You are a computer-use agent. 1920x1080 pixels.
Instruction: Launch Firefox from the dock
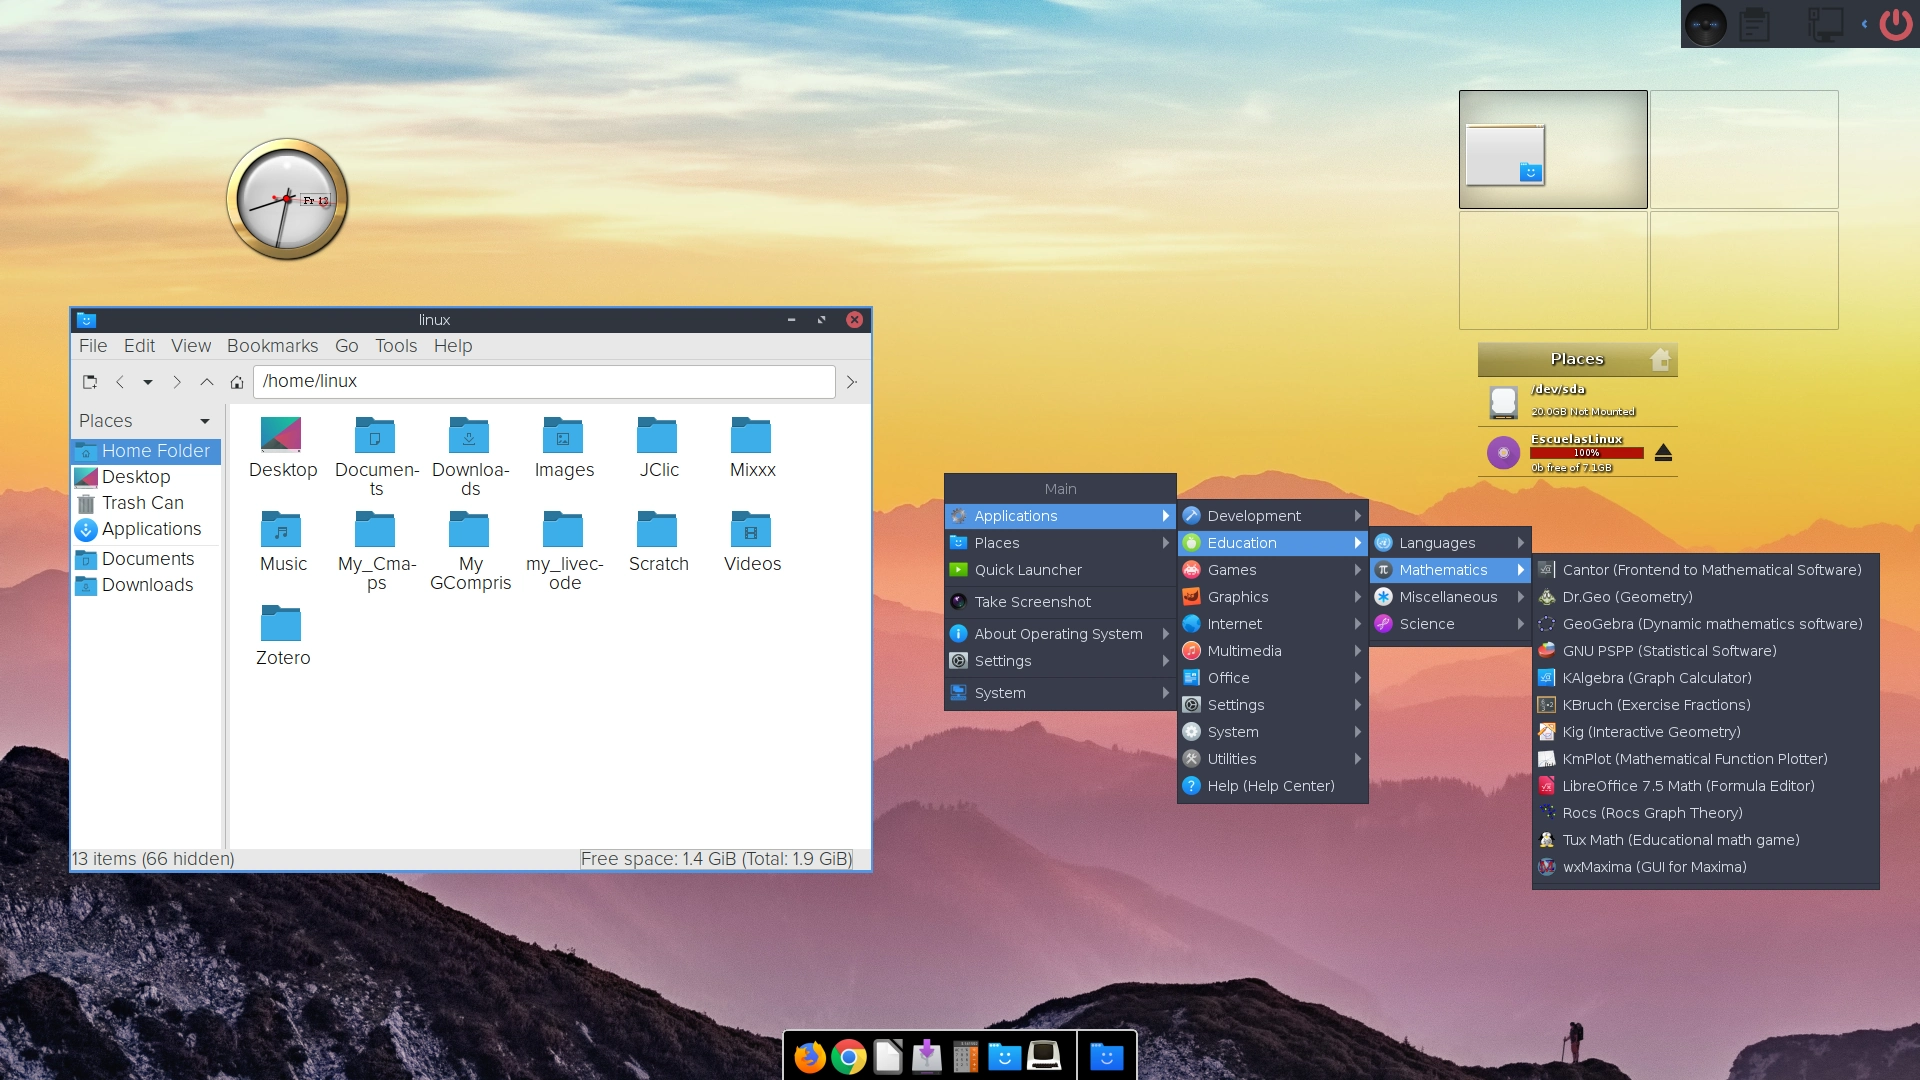[x=810, y=1055]
